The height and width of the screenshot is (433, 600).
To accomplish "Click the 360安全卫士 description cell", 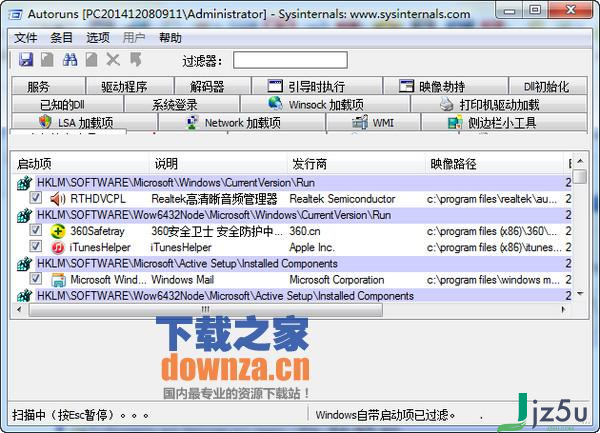I will pyautogui.click(x=217, y=231).
